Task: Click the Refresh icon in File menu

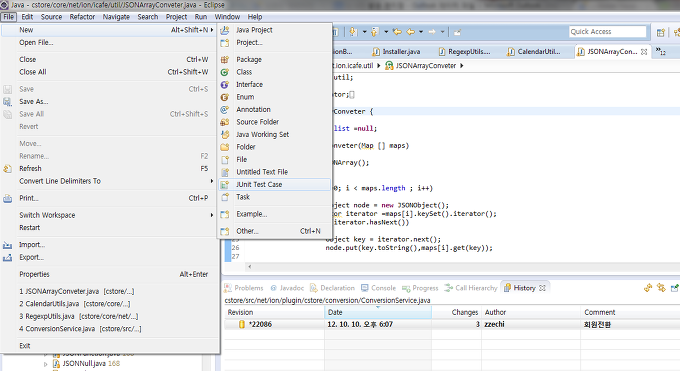Action: [7, 169]
